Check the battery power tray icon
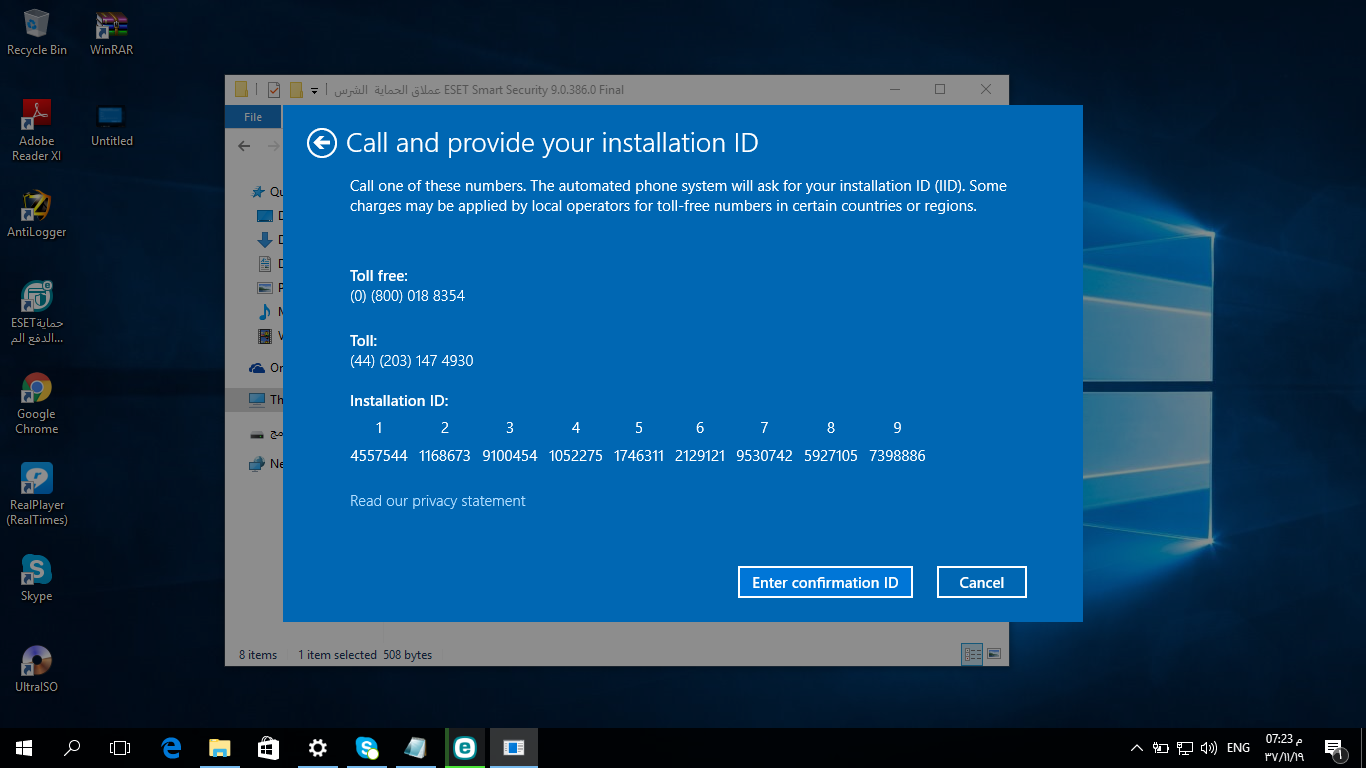This screenshot has width=1366, height=768. [1161, 748]
